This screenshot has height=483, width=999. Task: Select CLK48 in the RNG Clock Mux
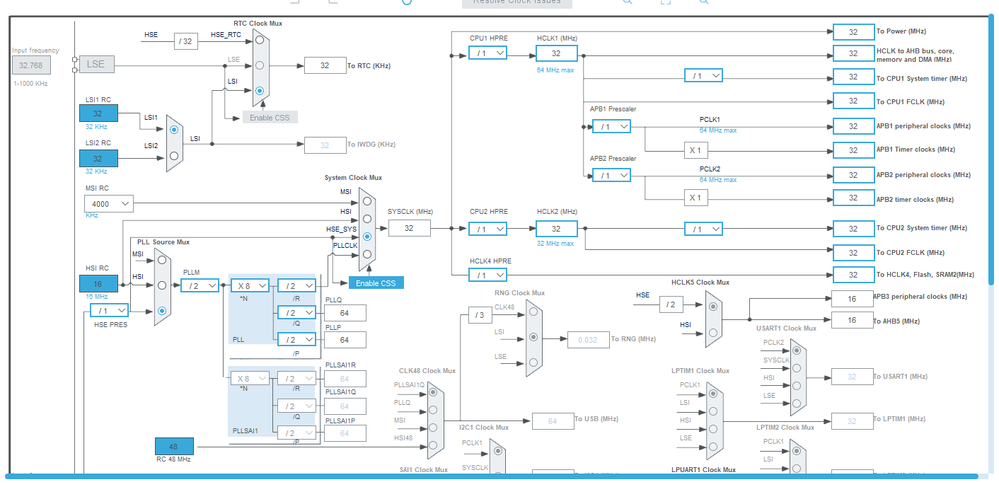point(533,312)
